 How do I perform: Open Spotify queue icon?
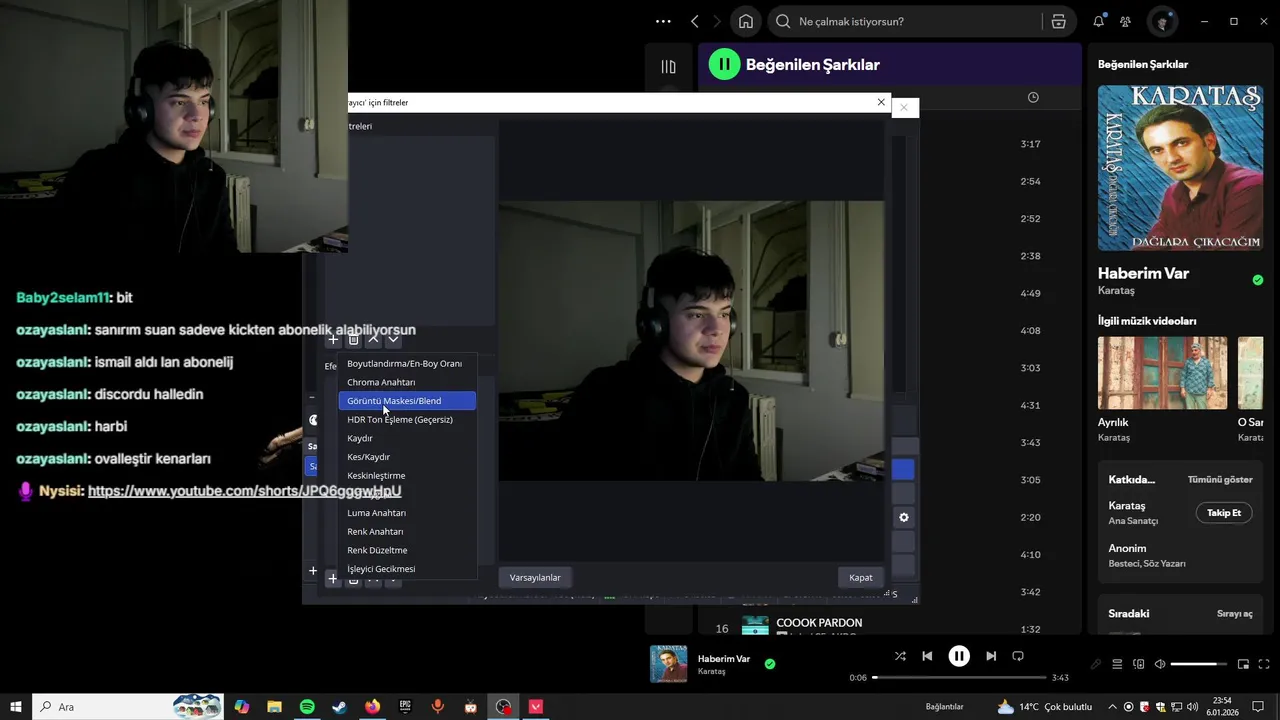pyautogui.click(x=1117, y=664)
